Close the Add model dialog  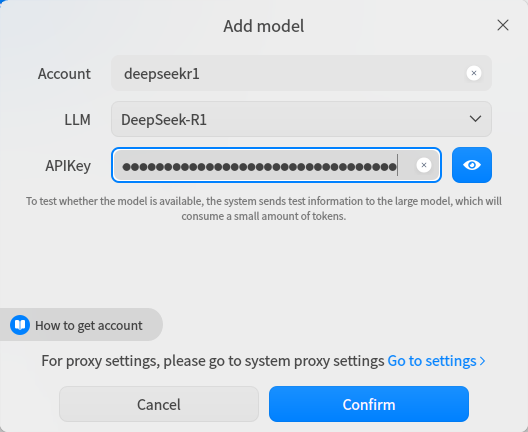503,25
